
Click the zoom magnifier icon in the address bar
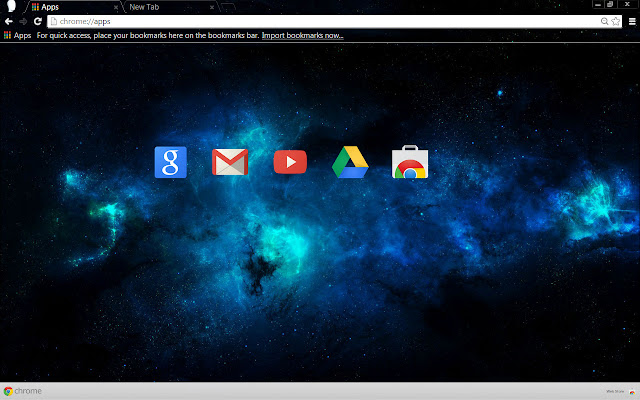pos(604,21)
